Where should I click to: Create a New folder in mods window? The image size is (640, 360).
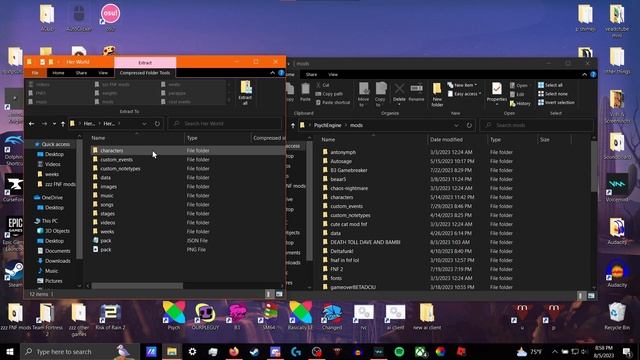(437, 95)
